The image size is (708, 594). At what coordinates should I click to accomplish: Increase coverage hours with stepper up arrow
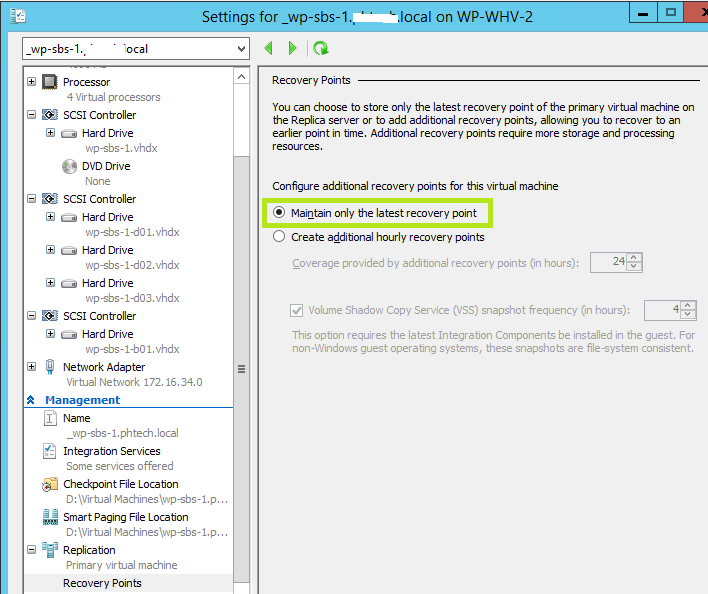(x=634, y=257)
